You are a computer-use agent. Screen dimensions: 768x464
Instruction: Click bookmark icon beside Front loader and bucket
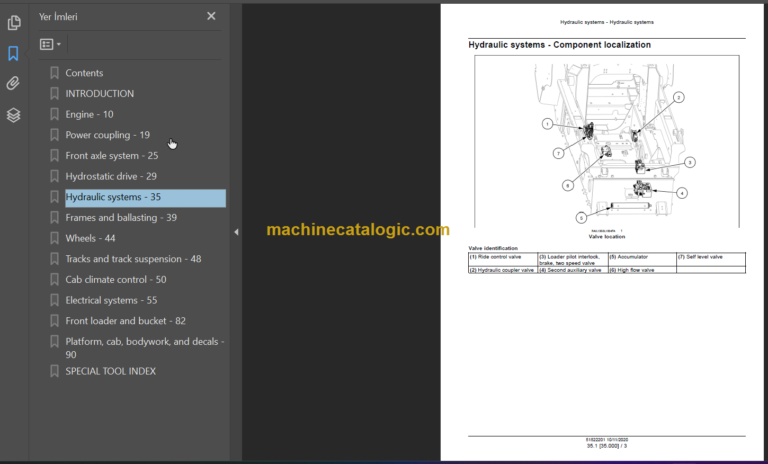(x=54, y=320)
